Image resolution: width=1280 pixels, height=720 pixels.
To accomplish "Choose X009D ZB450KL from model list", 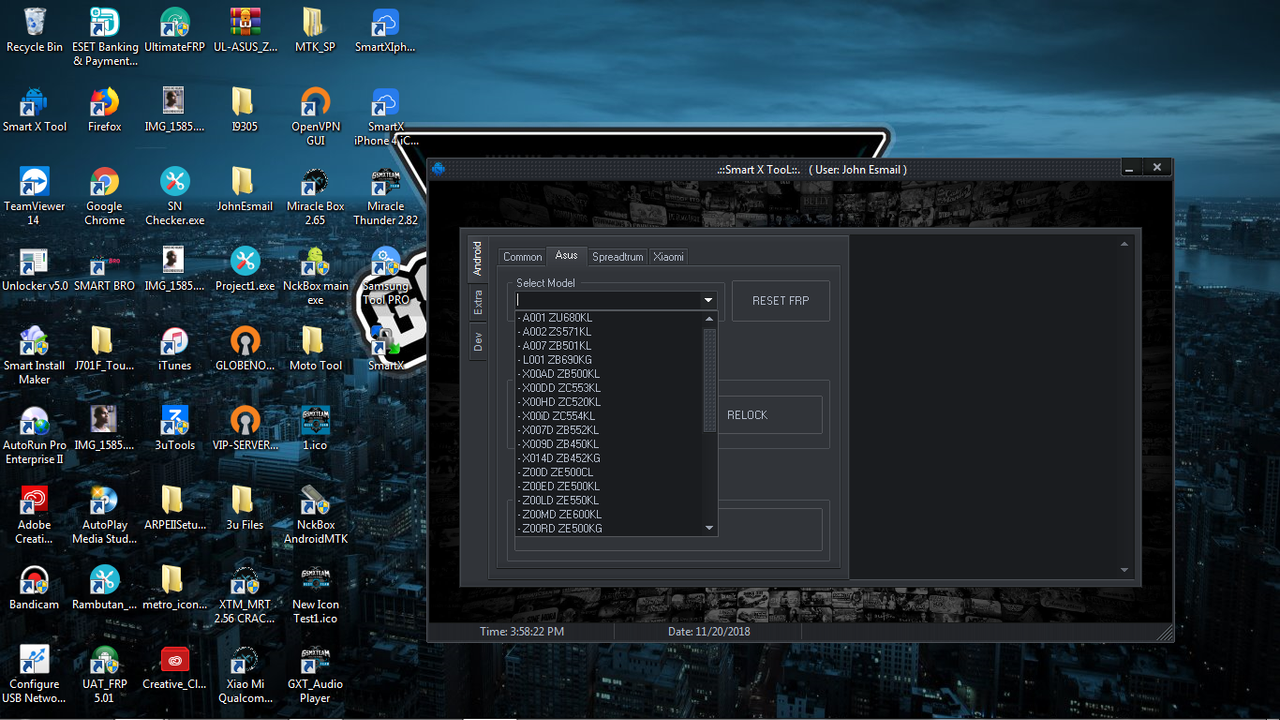I will 609,444.
